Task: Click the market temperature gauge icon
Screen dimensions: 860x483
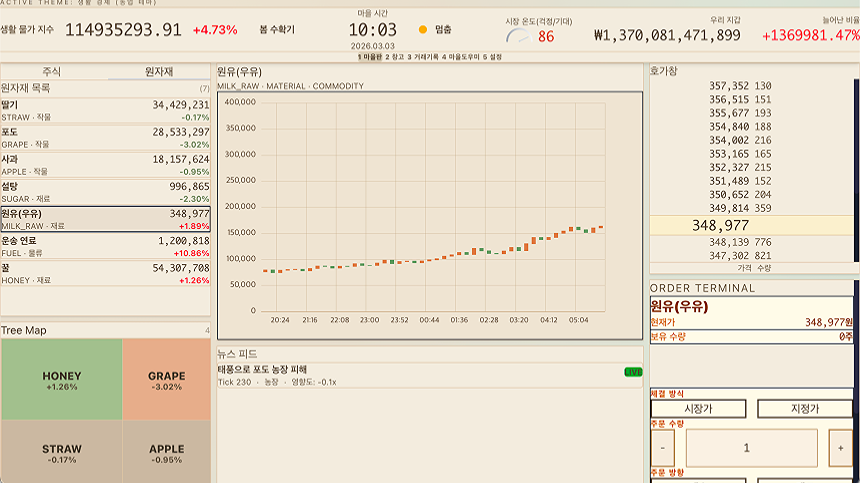Action: pos(518,36)
